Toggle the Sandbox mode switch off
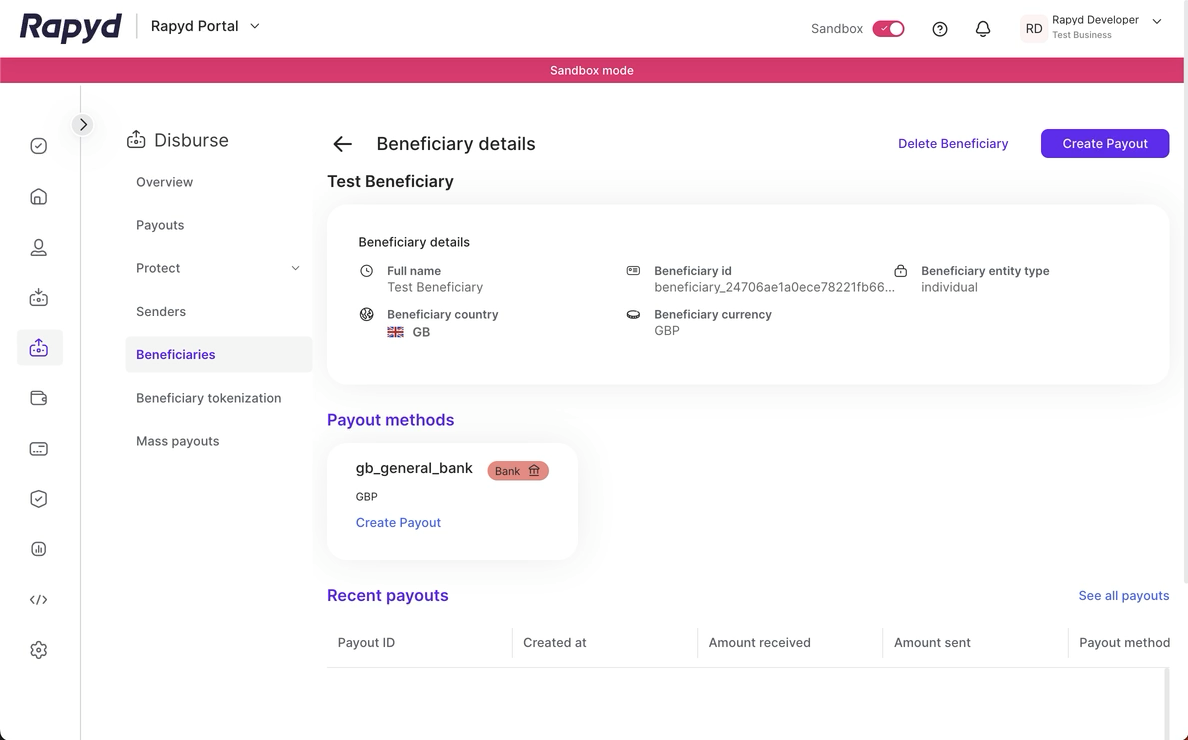Image resolution: width=1188 pixels, height=740 pixels. coord(889,28)
